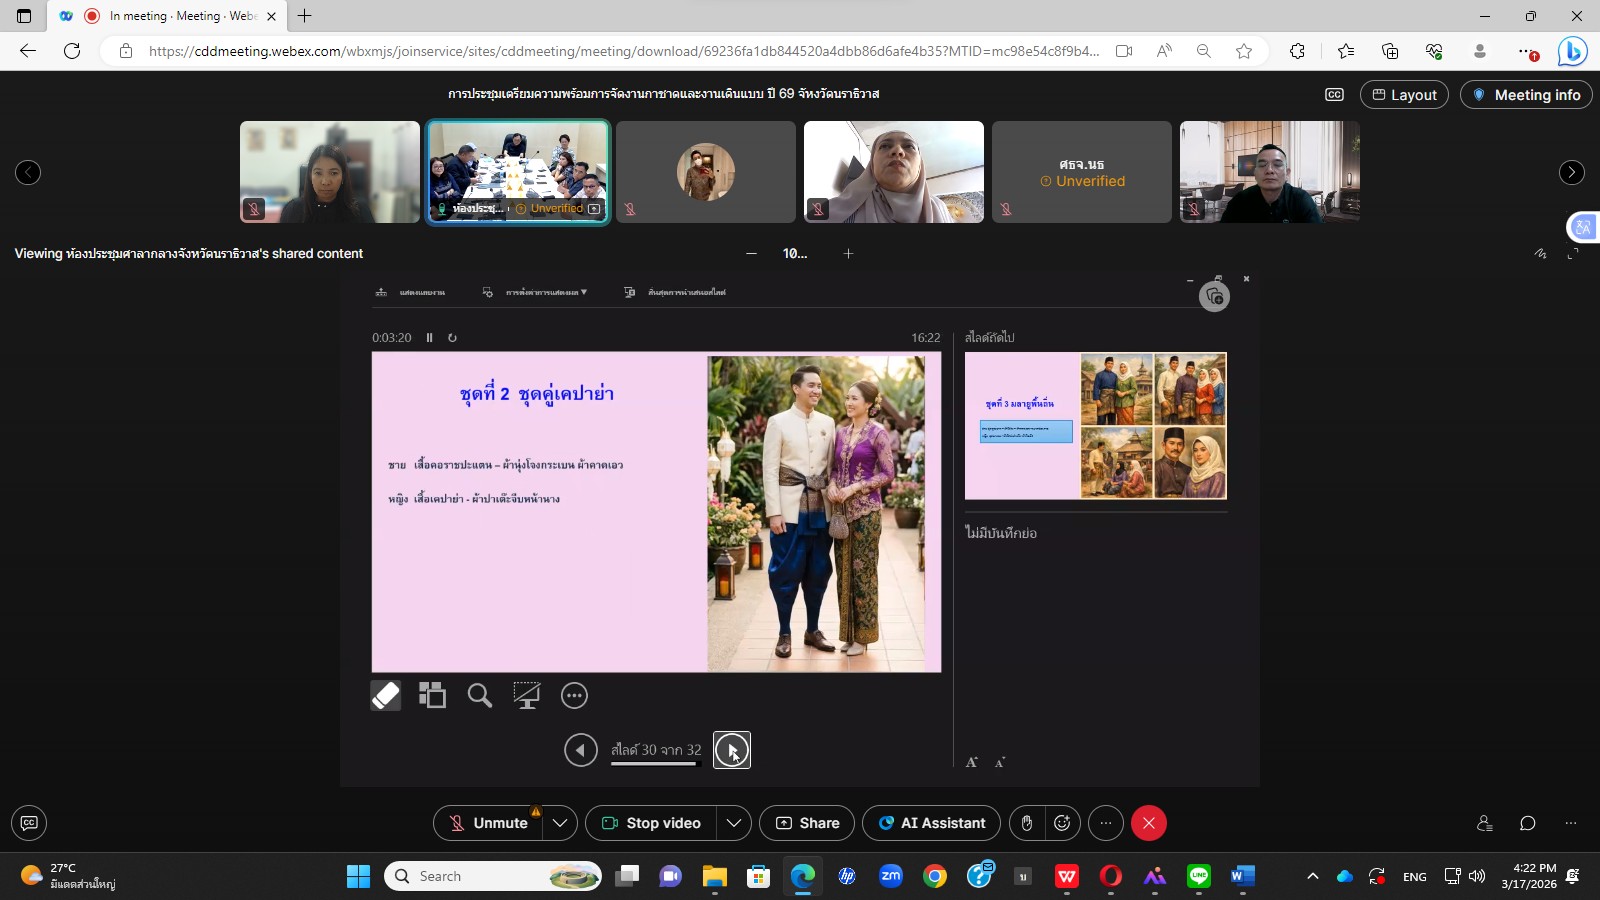Screen dimensions: 1600x900
Task: Toggle CC captions icon near Layout
Action: 1334,95
